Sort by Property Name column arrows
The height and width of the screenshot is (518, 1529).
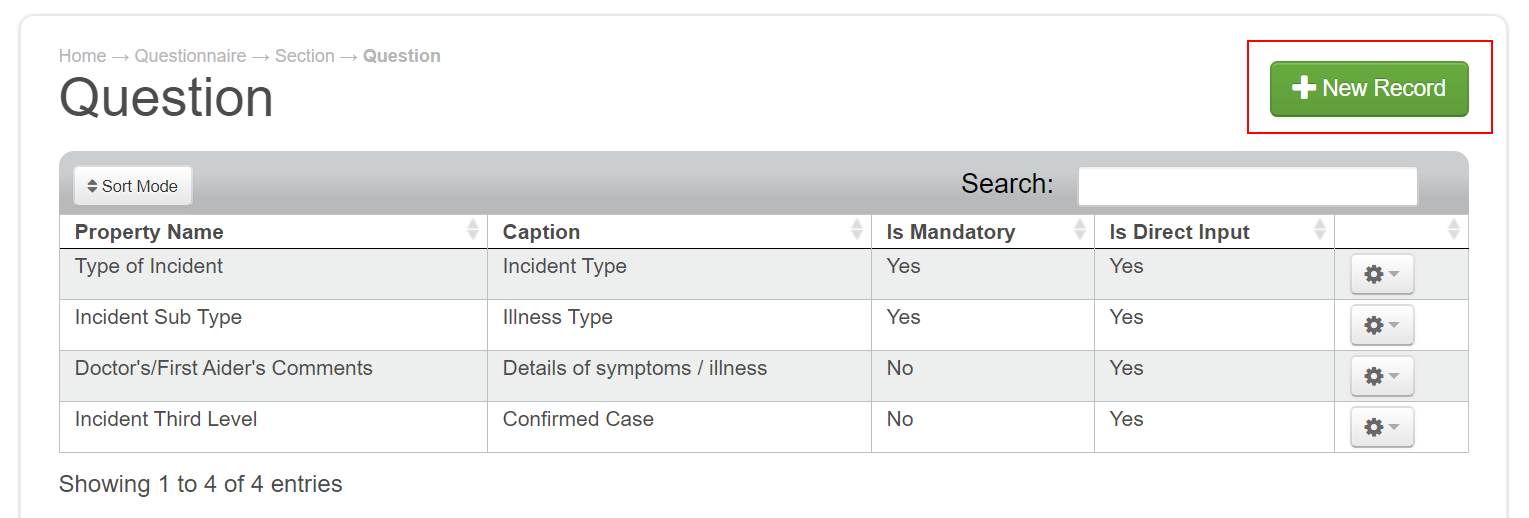[x=473, y=231]
